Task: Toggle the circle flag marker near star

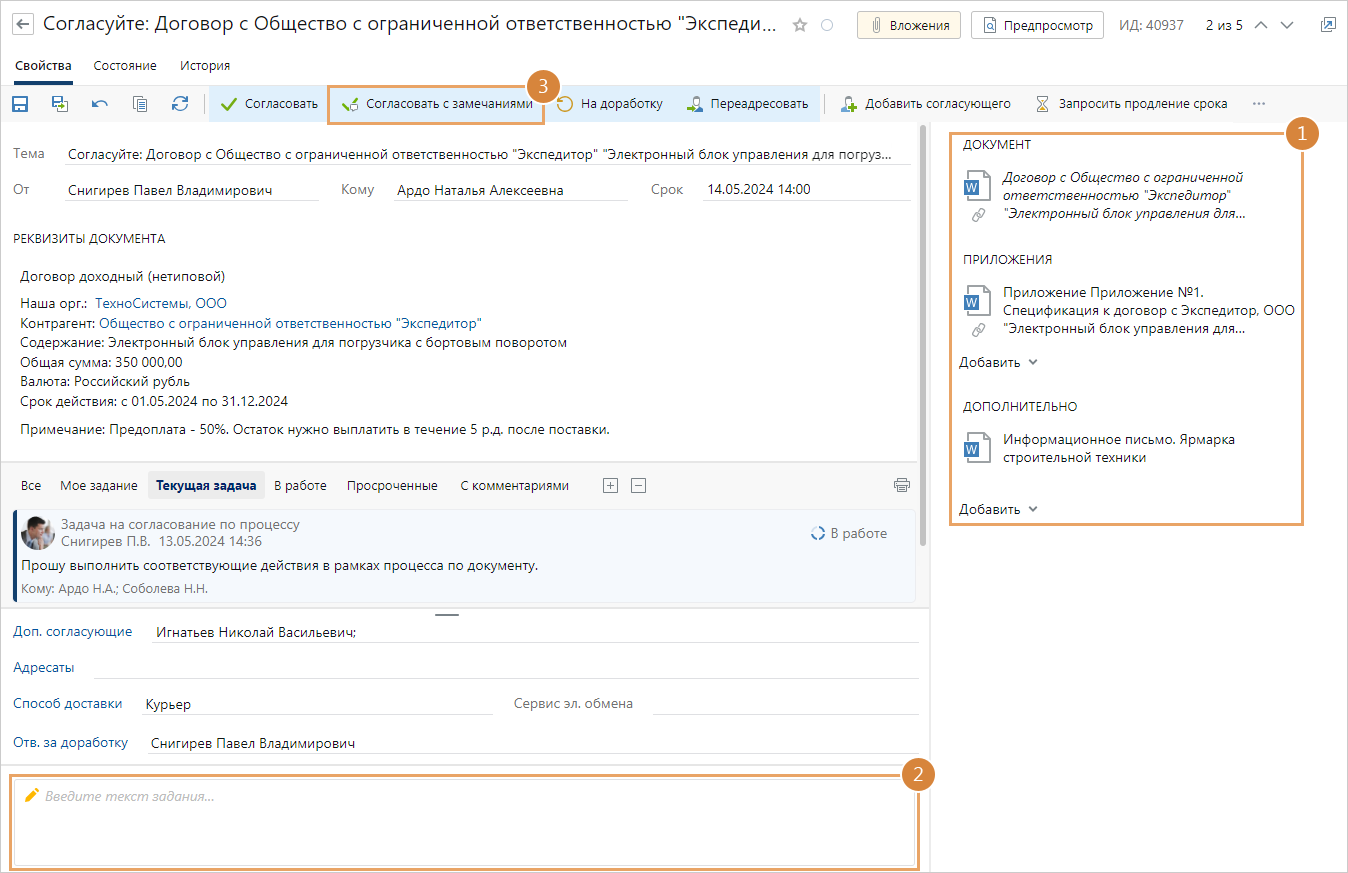Action: (x=827, y=26)
